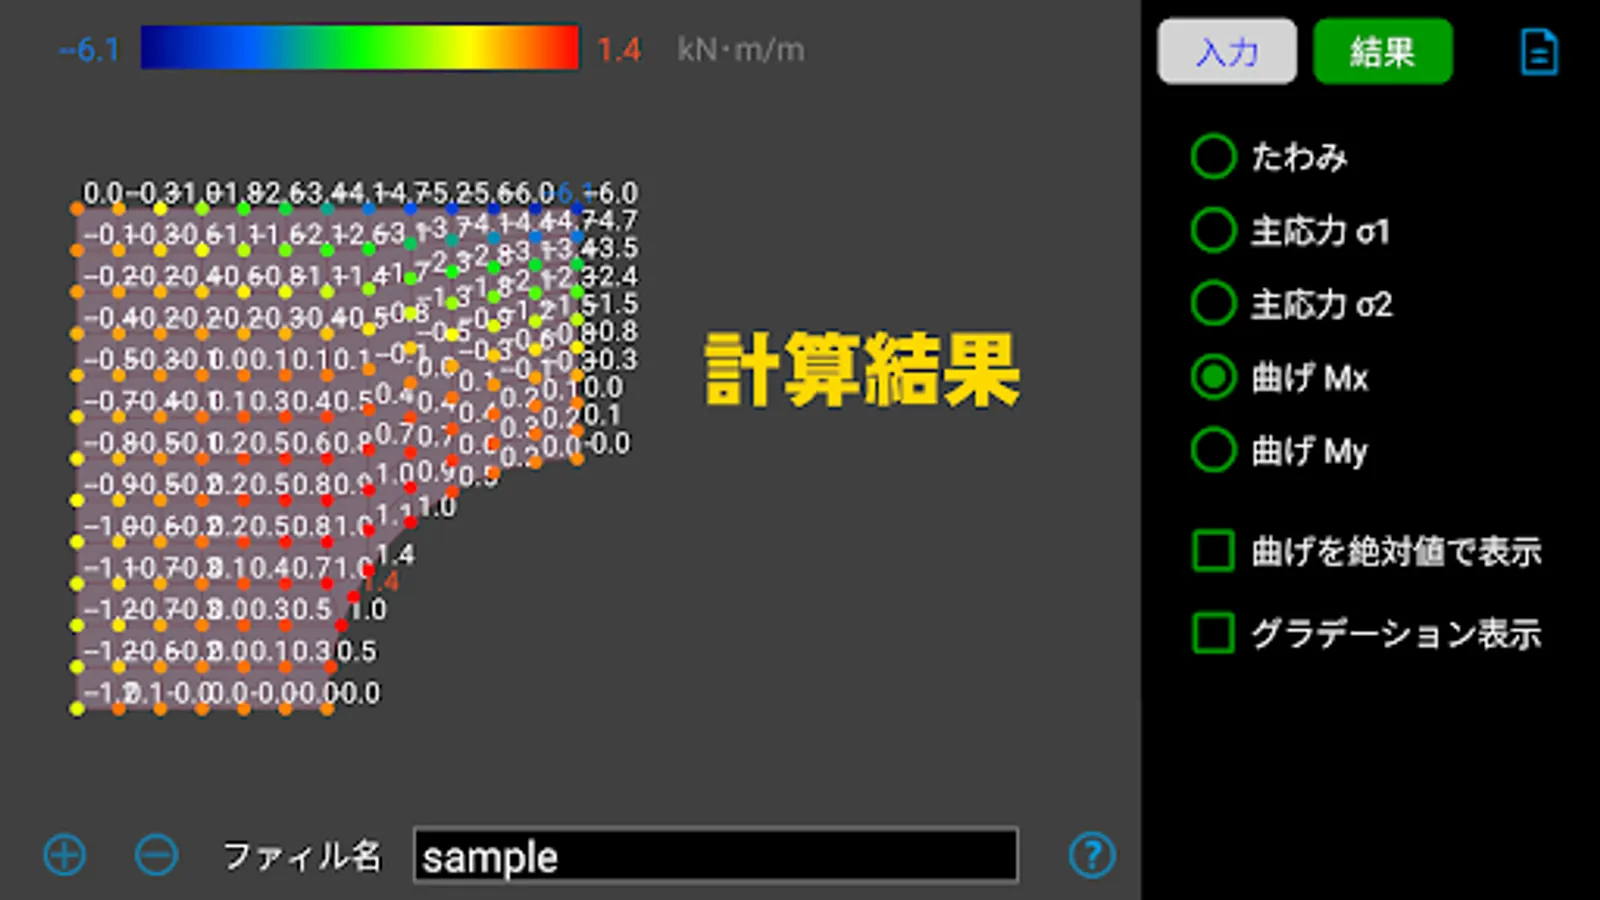Select the 曲げ My radio option
This screenshot has width=1600, height=900.
tap(1214, 450)
